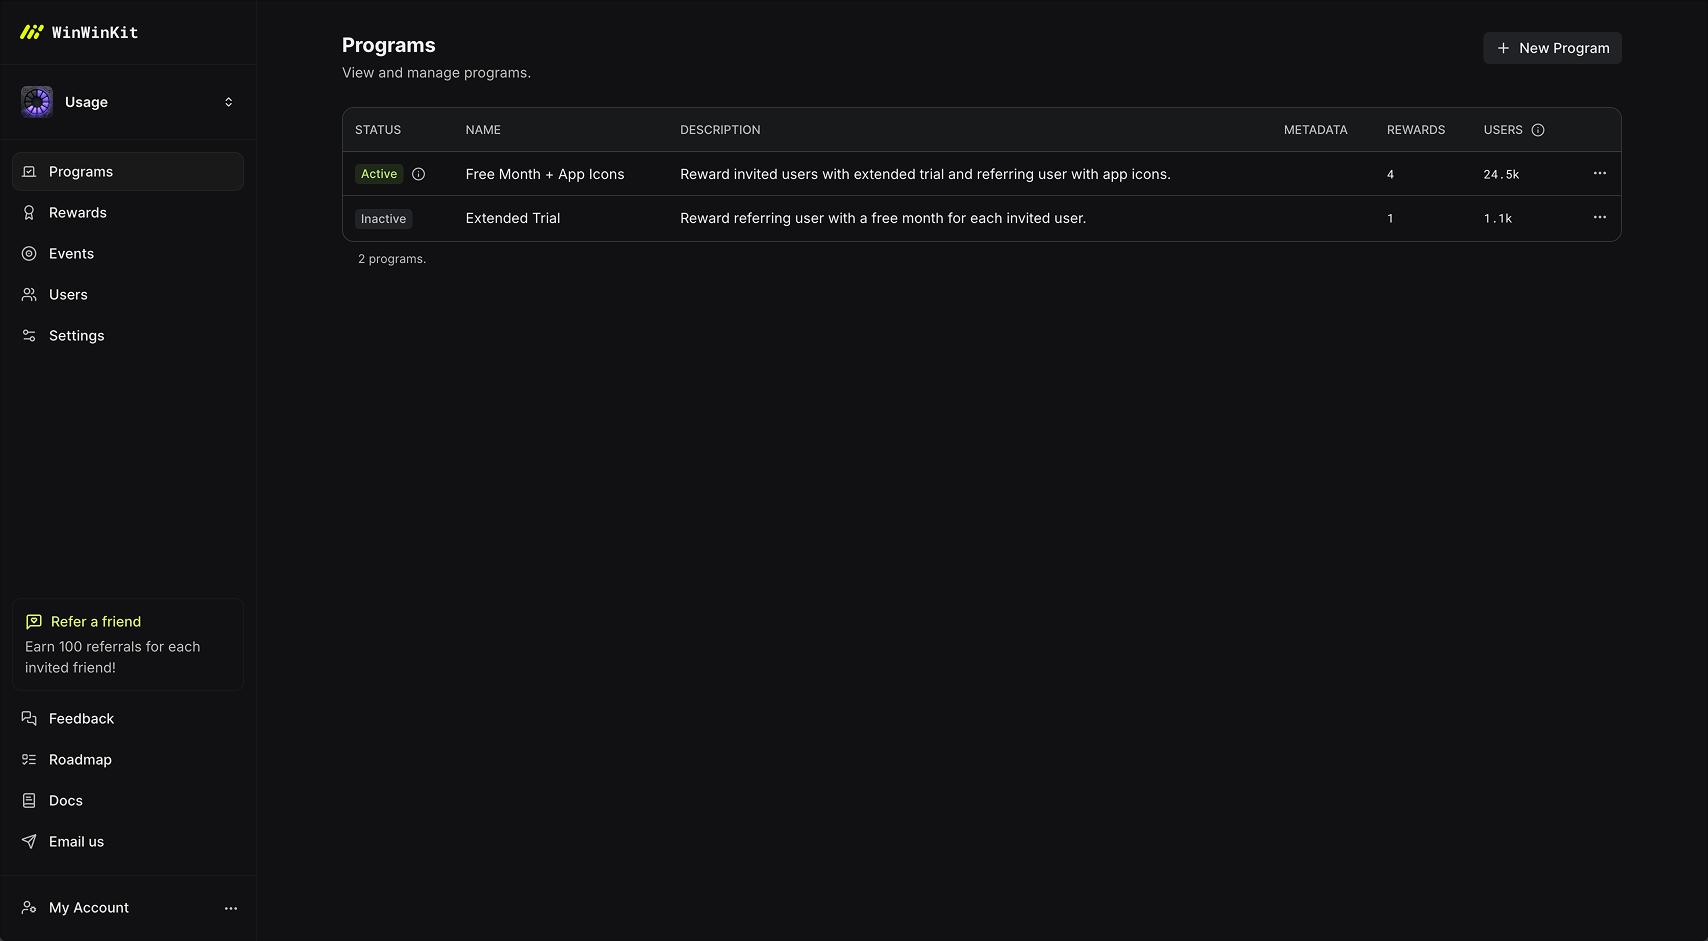
Task: Open actions menu for Extended Trial program
Action: click(x=1600, y=218)
